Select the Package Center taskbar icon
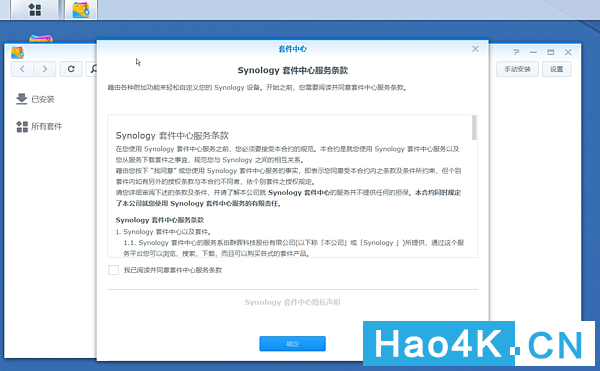Screen dimensions: 600x371 (x=81, y=10)
